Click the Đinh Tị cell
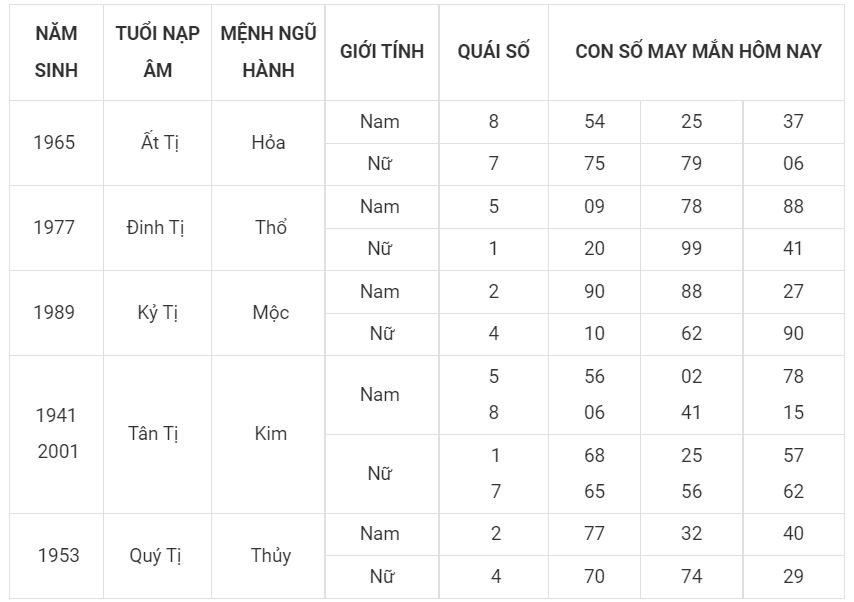 157,228
